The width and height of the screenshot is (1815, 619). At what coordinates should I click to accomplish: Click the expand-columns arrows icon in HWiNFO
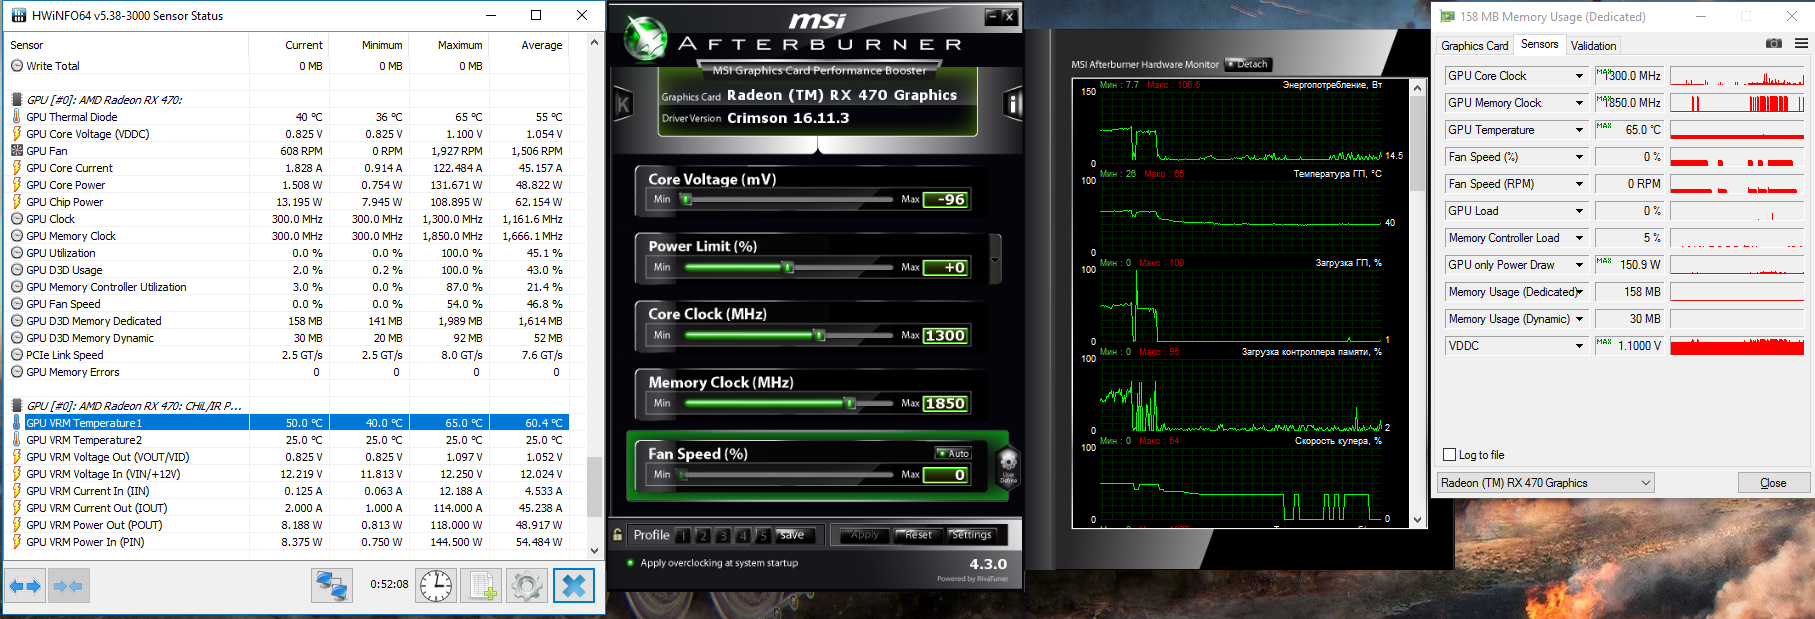25,586
